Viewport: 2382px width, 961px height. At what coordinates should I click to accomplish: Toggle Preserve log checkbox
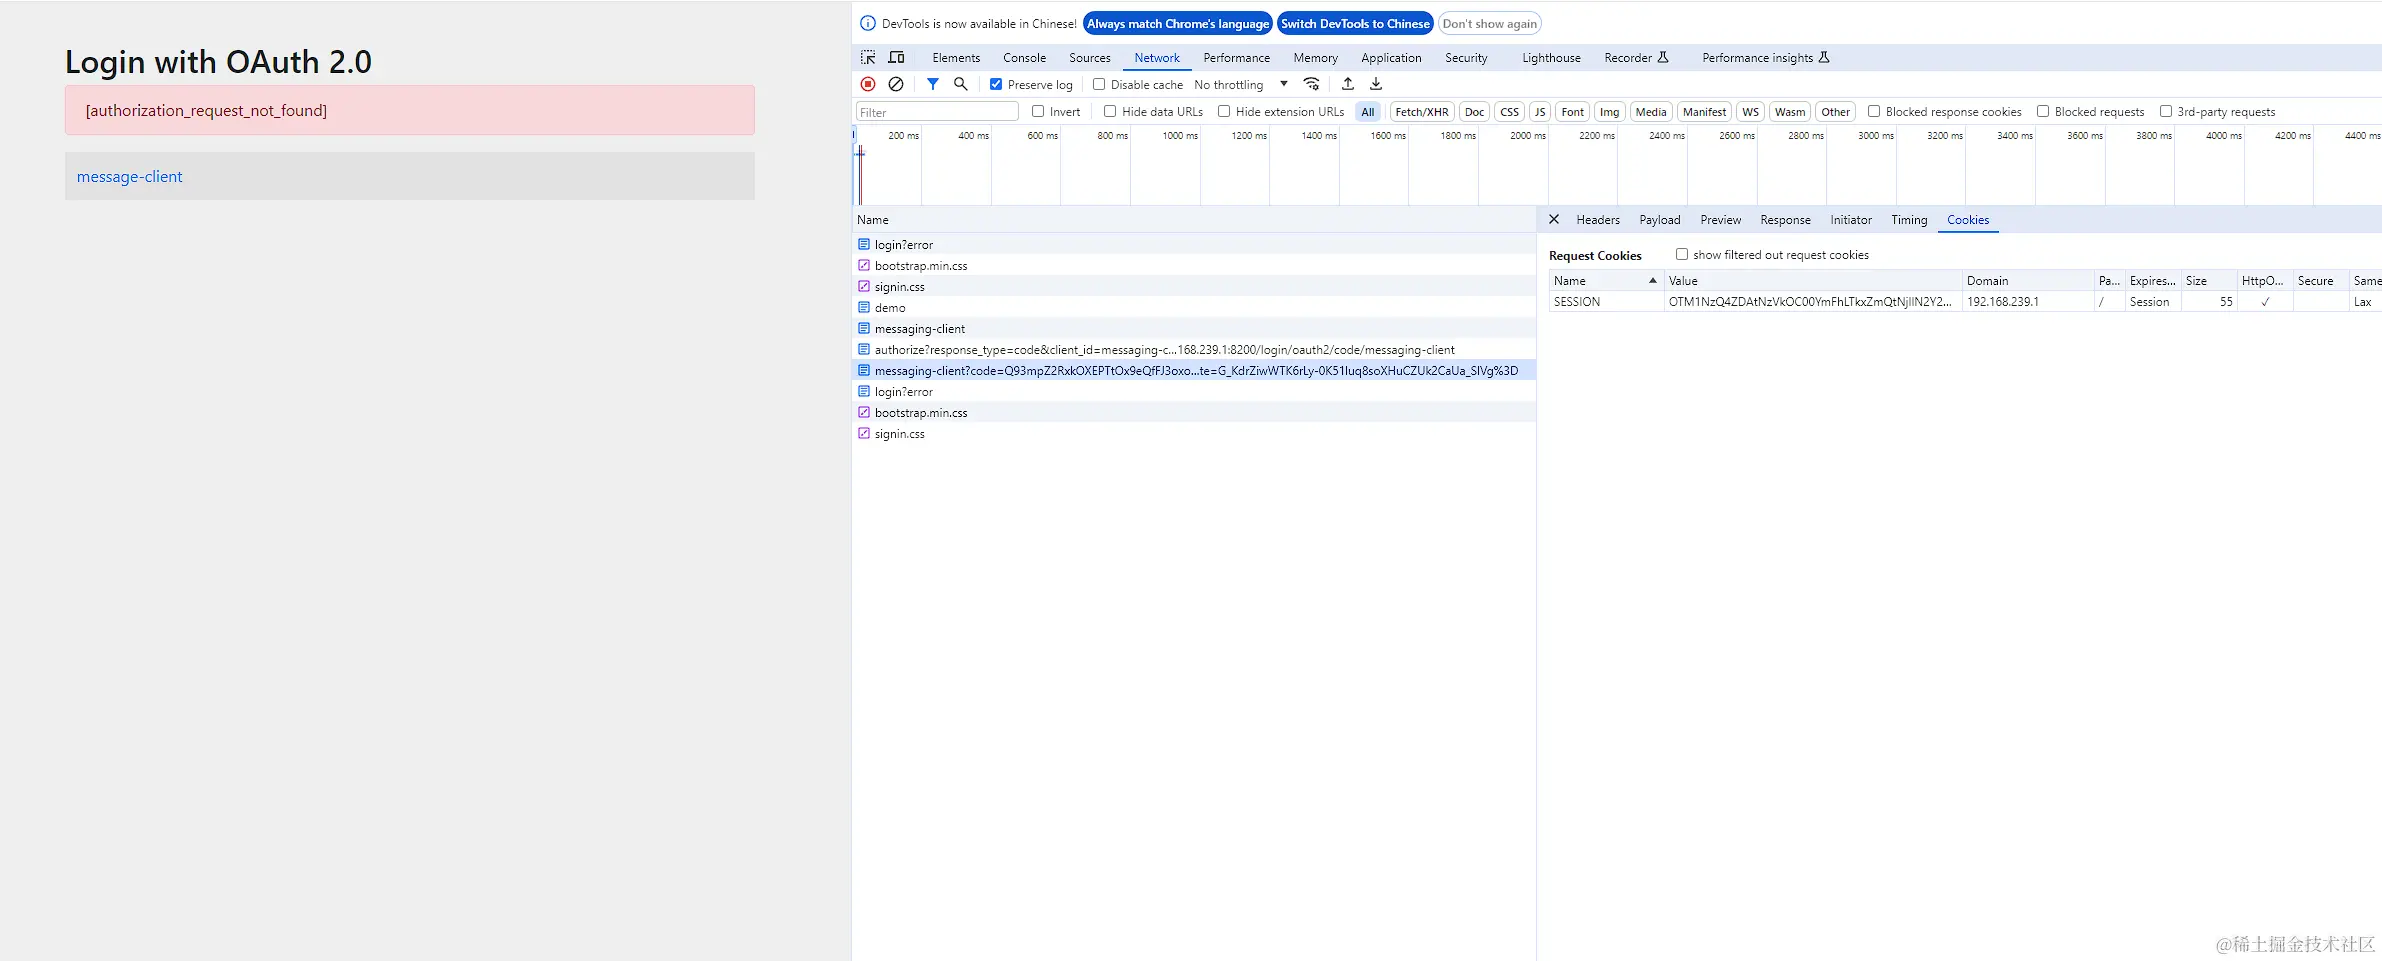pyautogui.click(x=996, y=85)
